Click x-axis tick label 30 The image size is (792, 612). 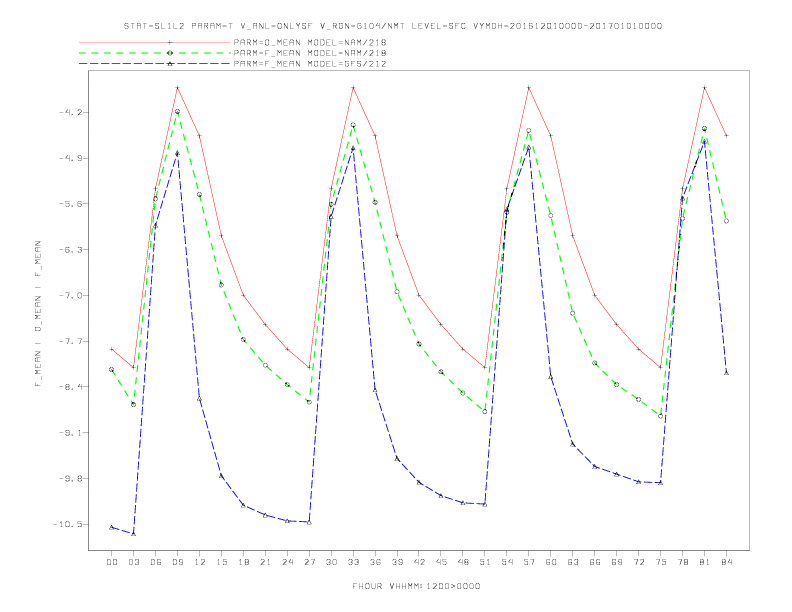pyautogui.click(x=331, y=562)
